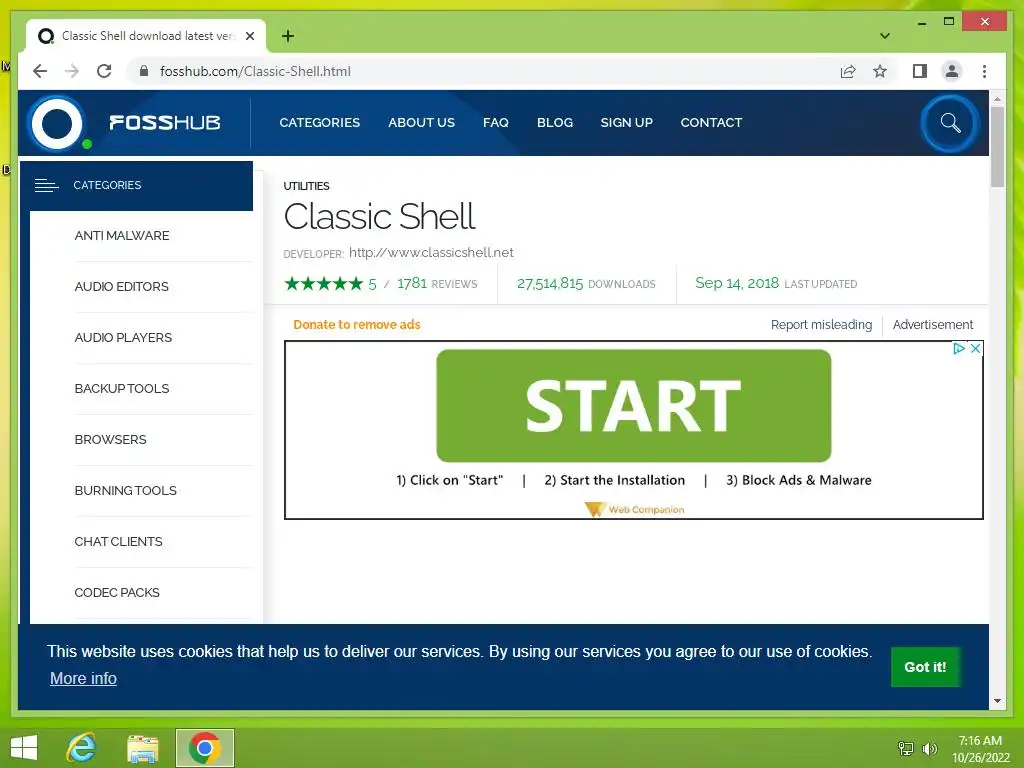Open the Chrome profile avatar
The width and height of the screenshot is (1024, 768).
click(x=952, y=71)
